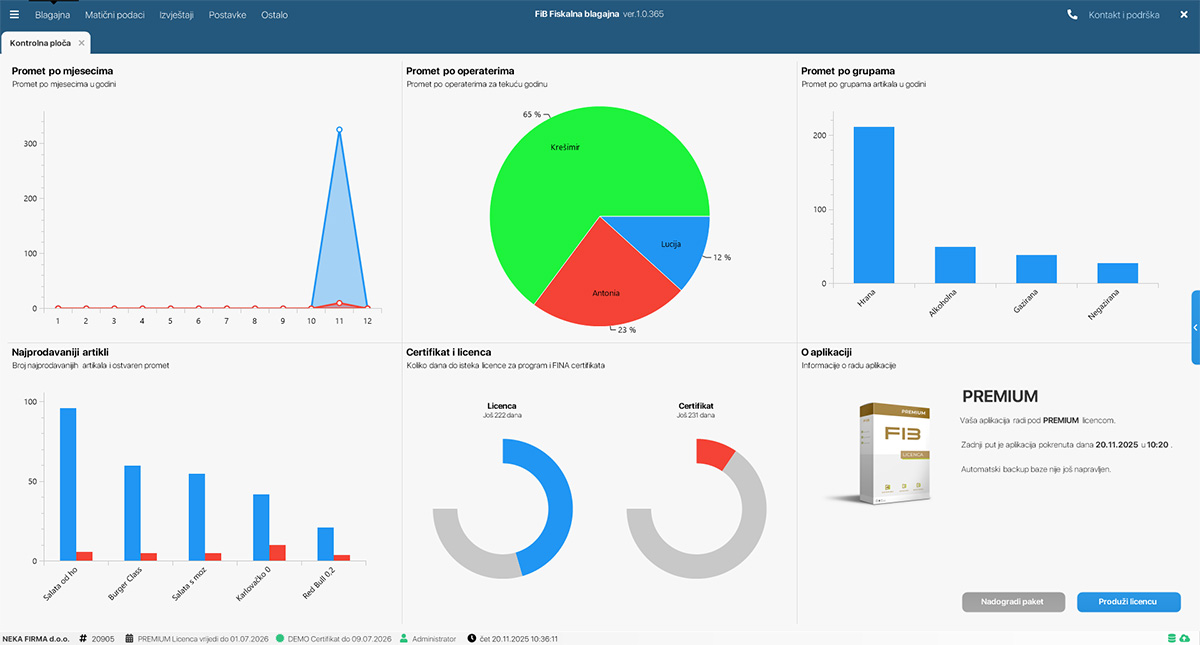
Task: Open the Postavke menu
Action: (x=227, y=15)
